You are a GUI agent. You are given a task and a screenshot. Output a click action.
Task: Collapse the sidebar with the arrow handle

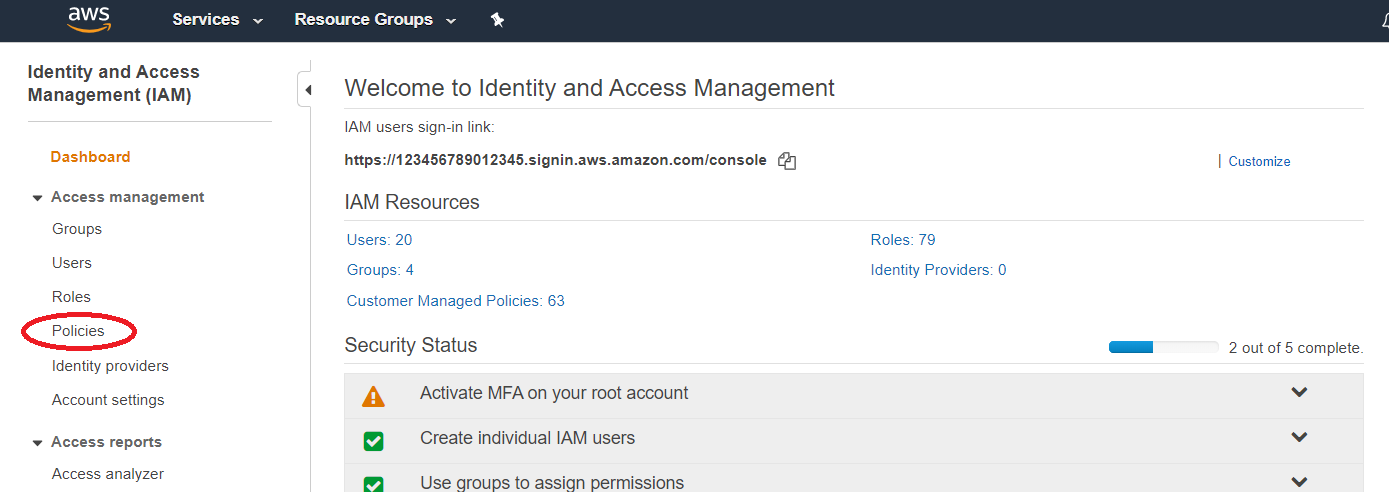coord(307,90)
